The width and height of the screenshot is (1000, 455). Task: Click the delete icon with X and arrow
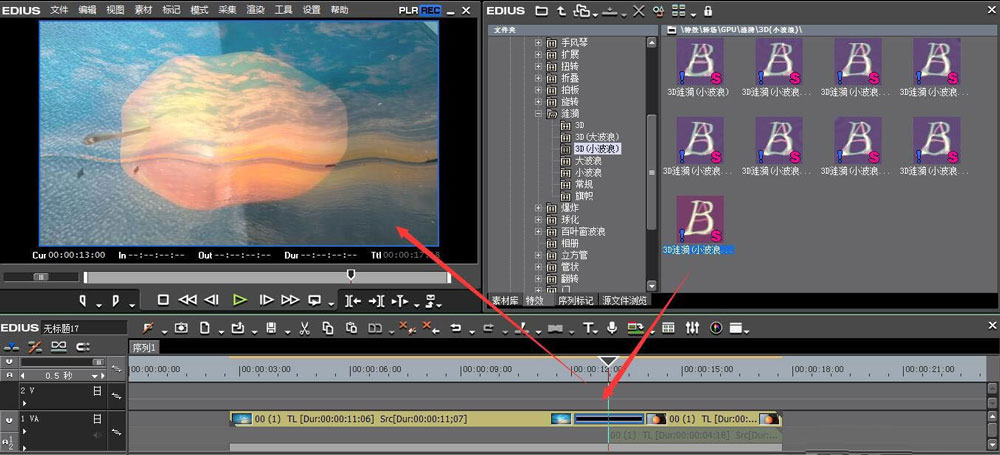(x=432, y=327)
